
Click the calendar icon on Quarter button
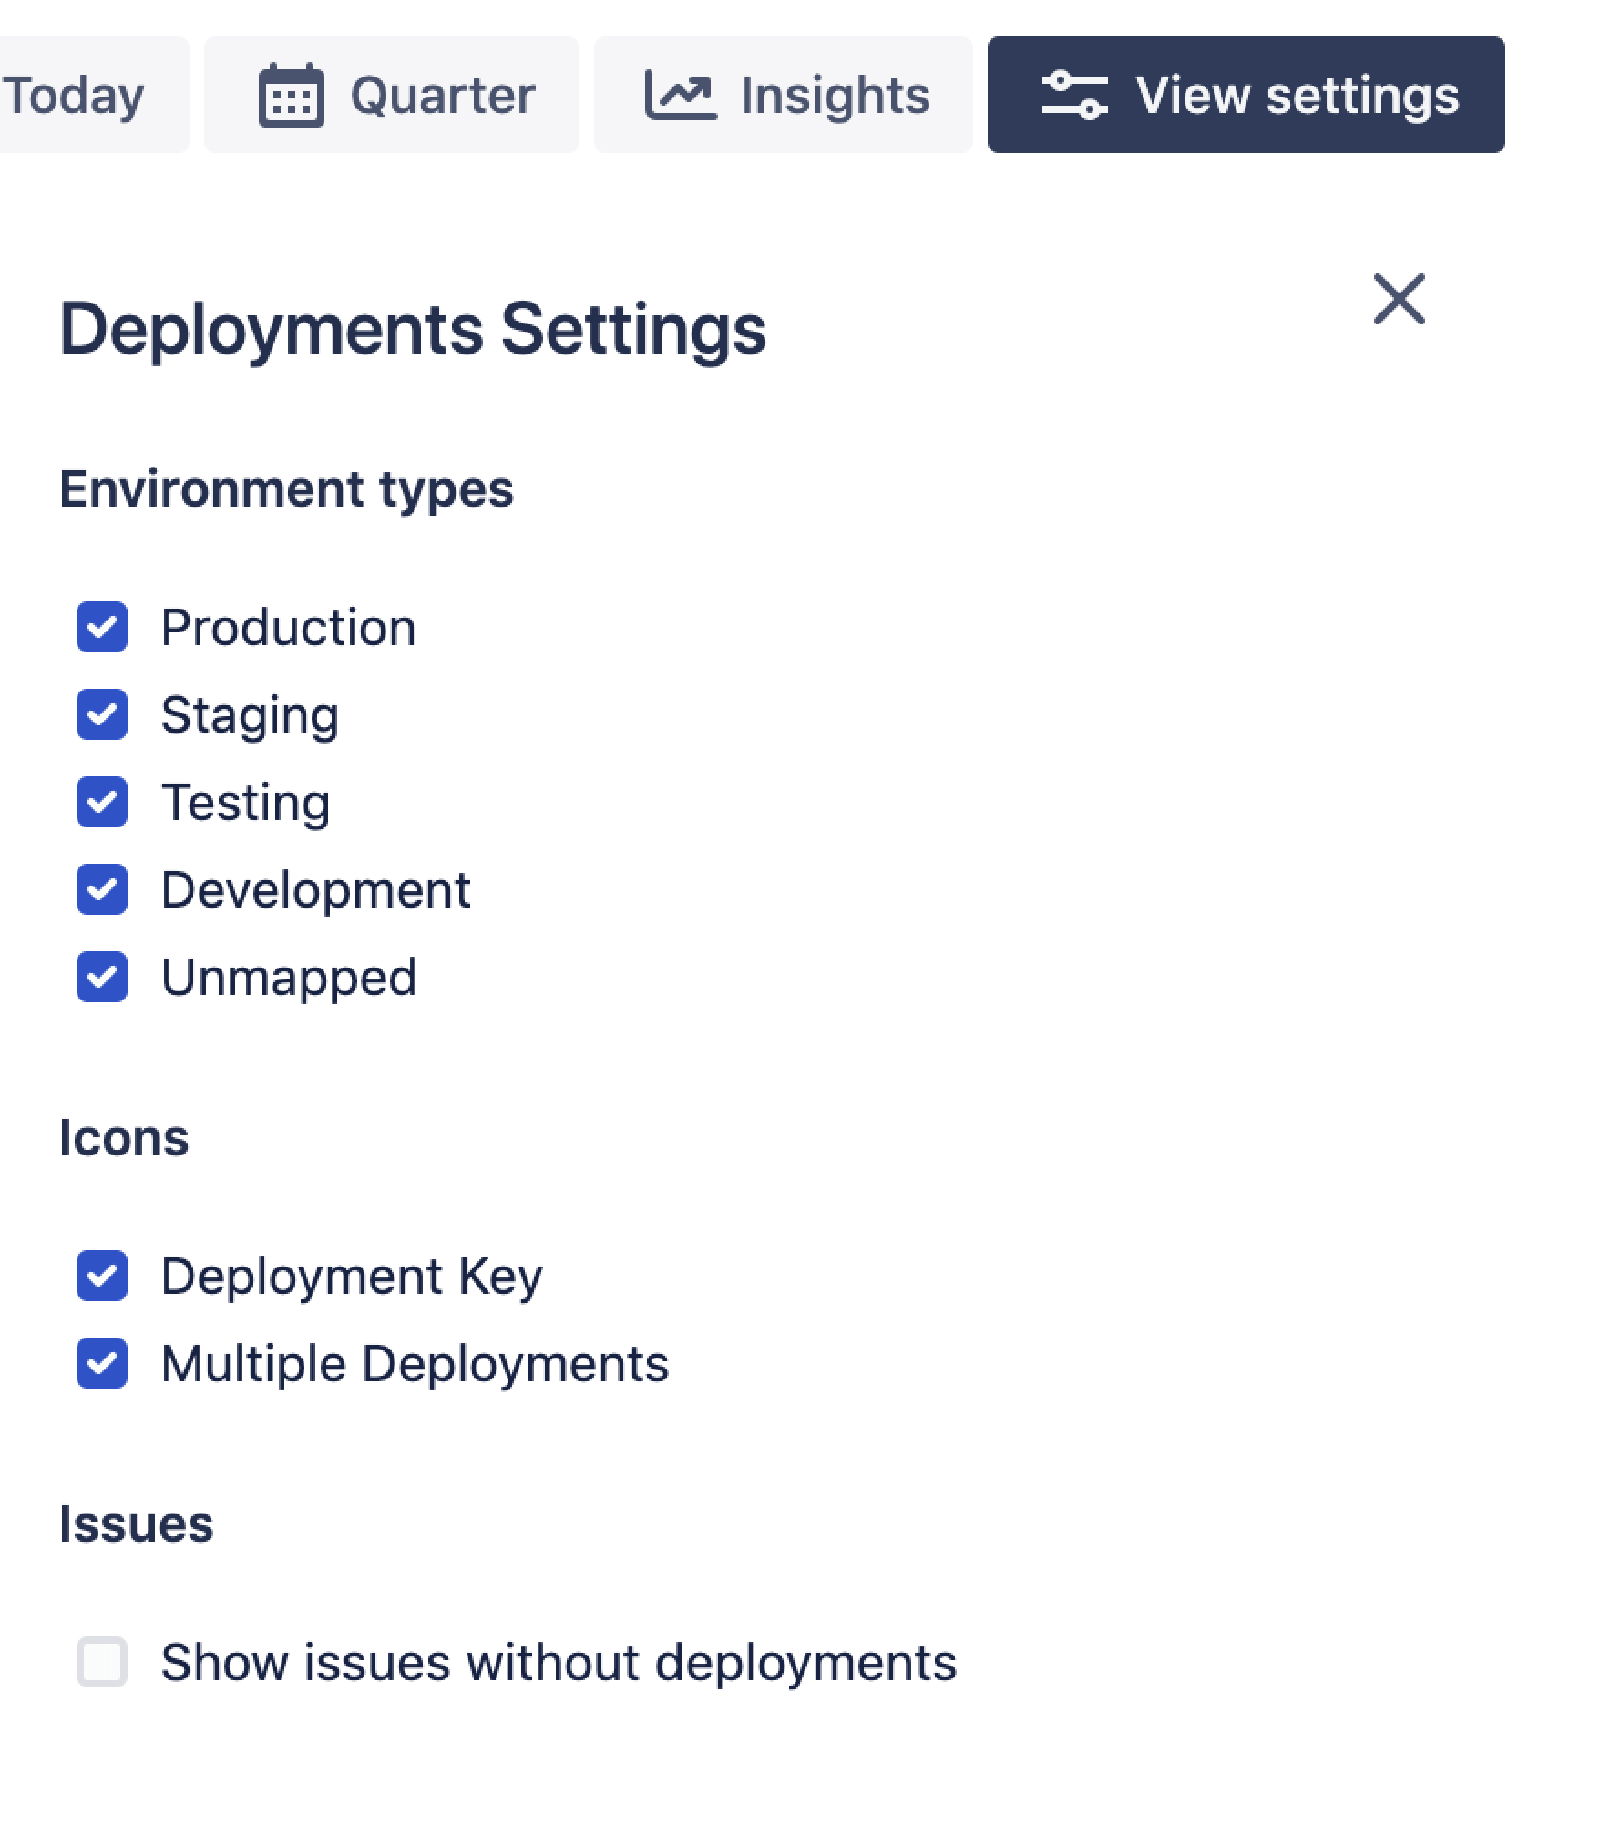(x=291, y=95)
